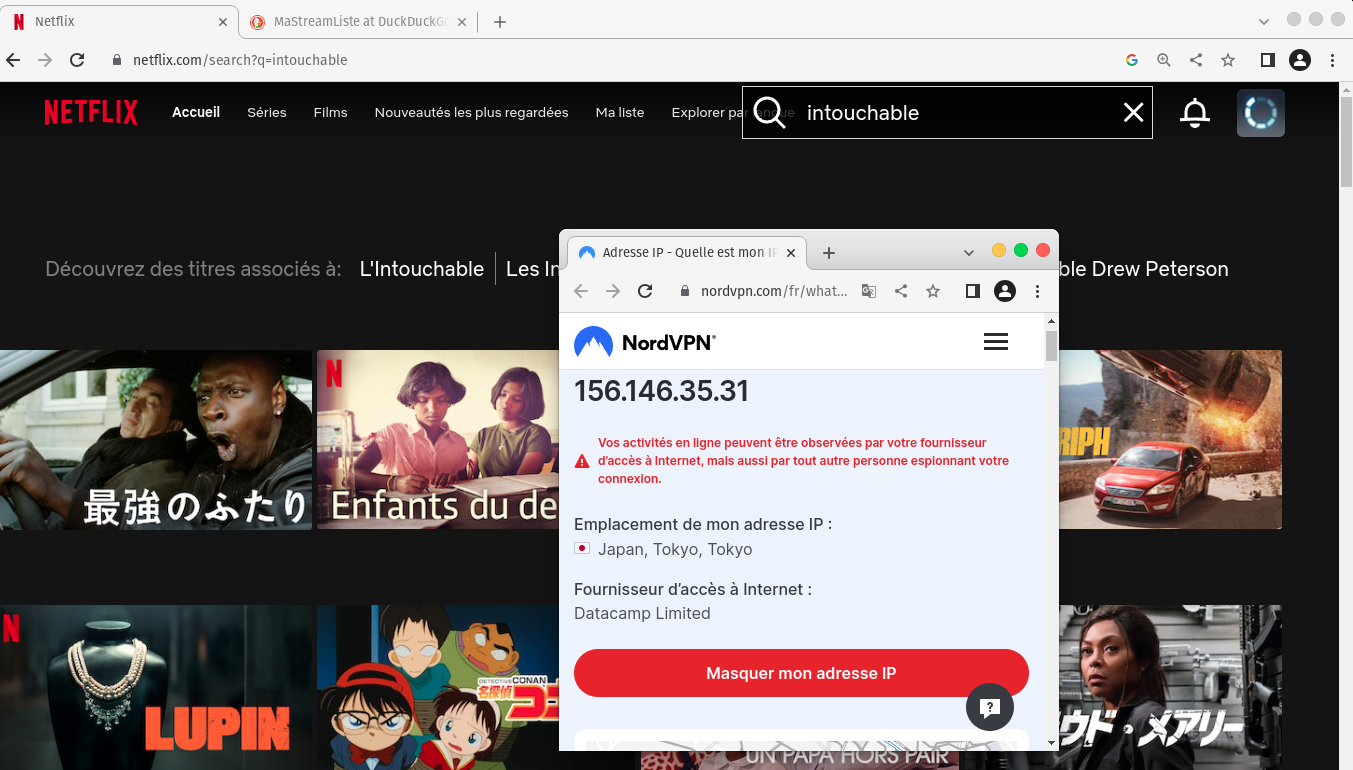Click the Netflix logo
Image resolution: width=1353 pixels, height=770 pixels.
point(91,112)
